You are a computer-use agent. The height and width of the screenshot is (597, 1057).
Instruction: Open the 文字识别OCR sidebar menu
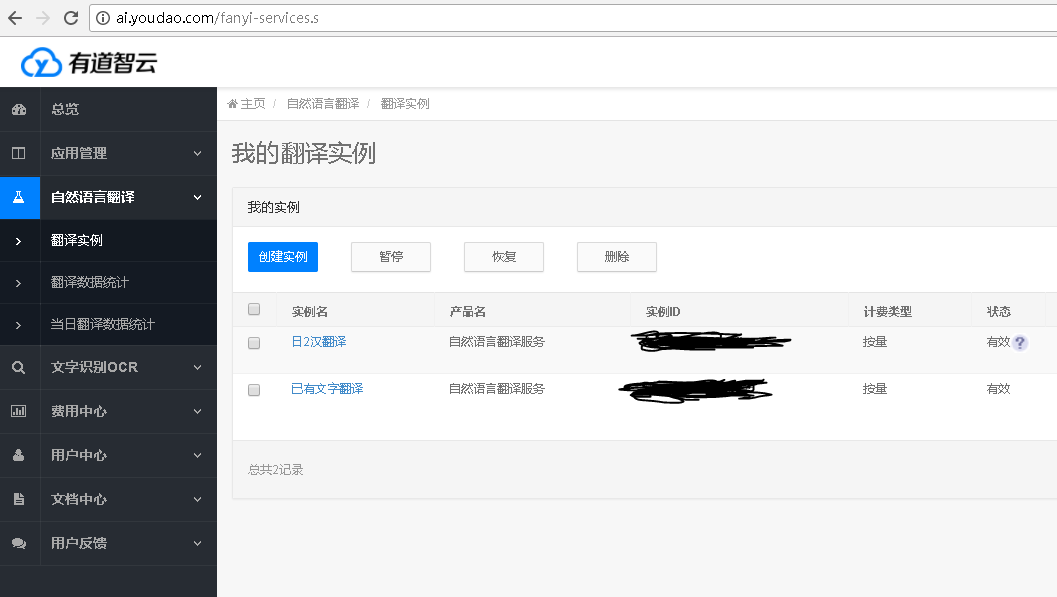coord(109,367)
